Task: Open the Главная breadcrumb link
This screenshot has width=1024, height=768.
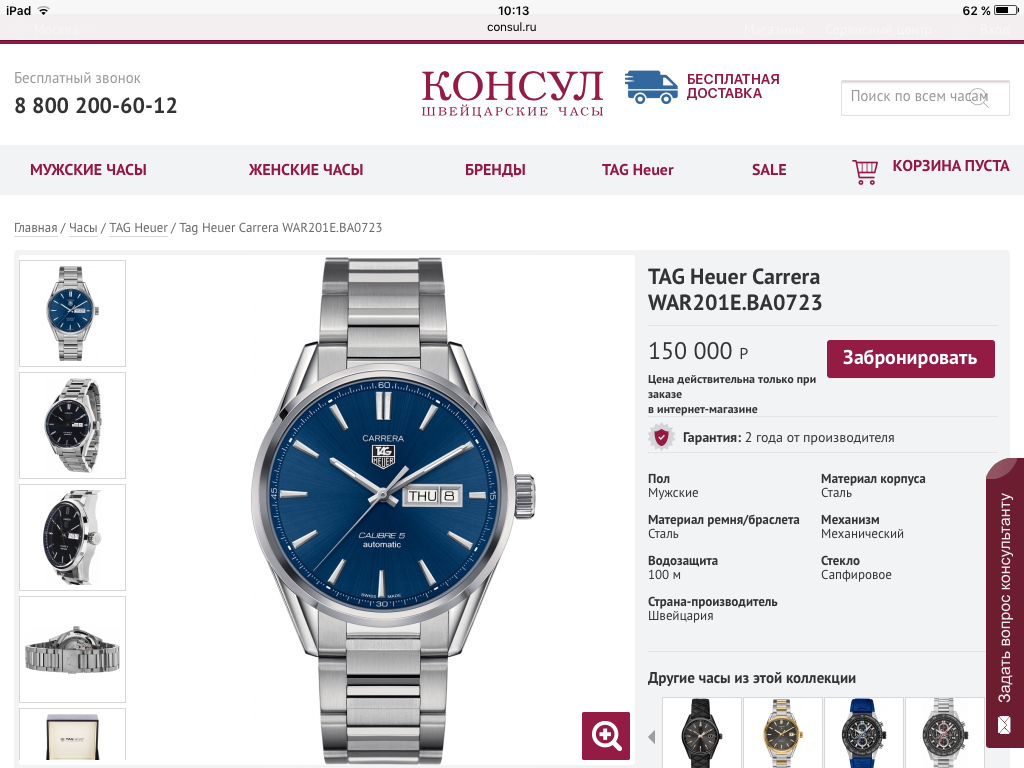Action: pyautogui.click(x=36, y=228)
